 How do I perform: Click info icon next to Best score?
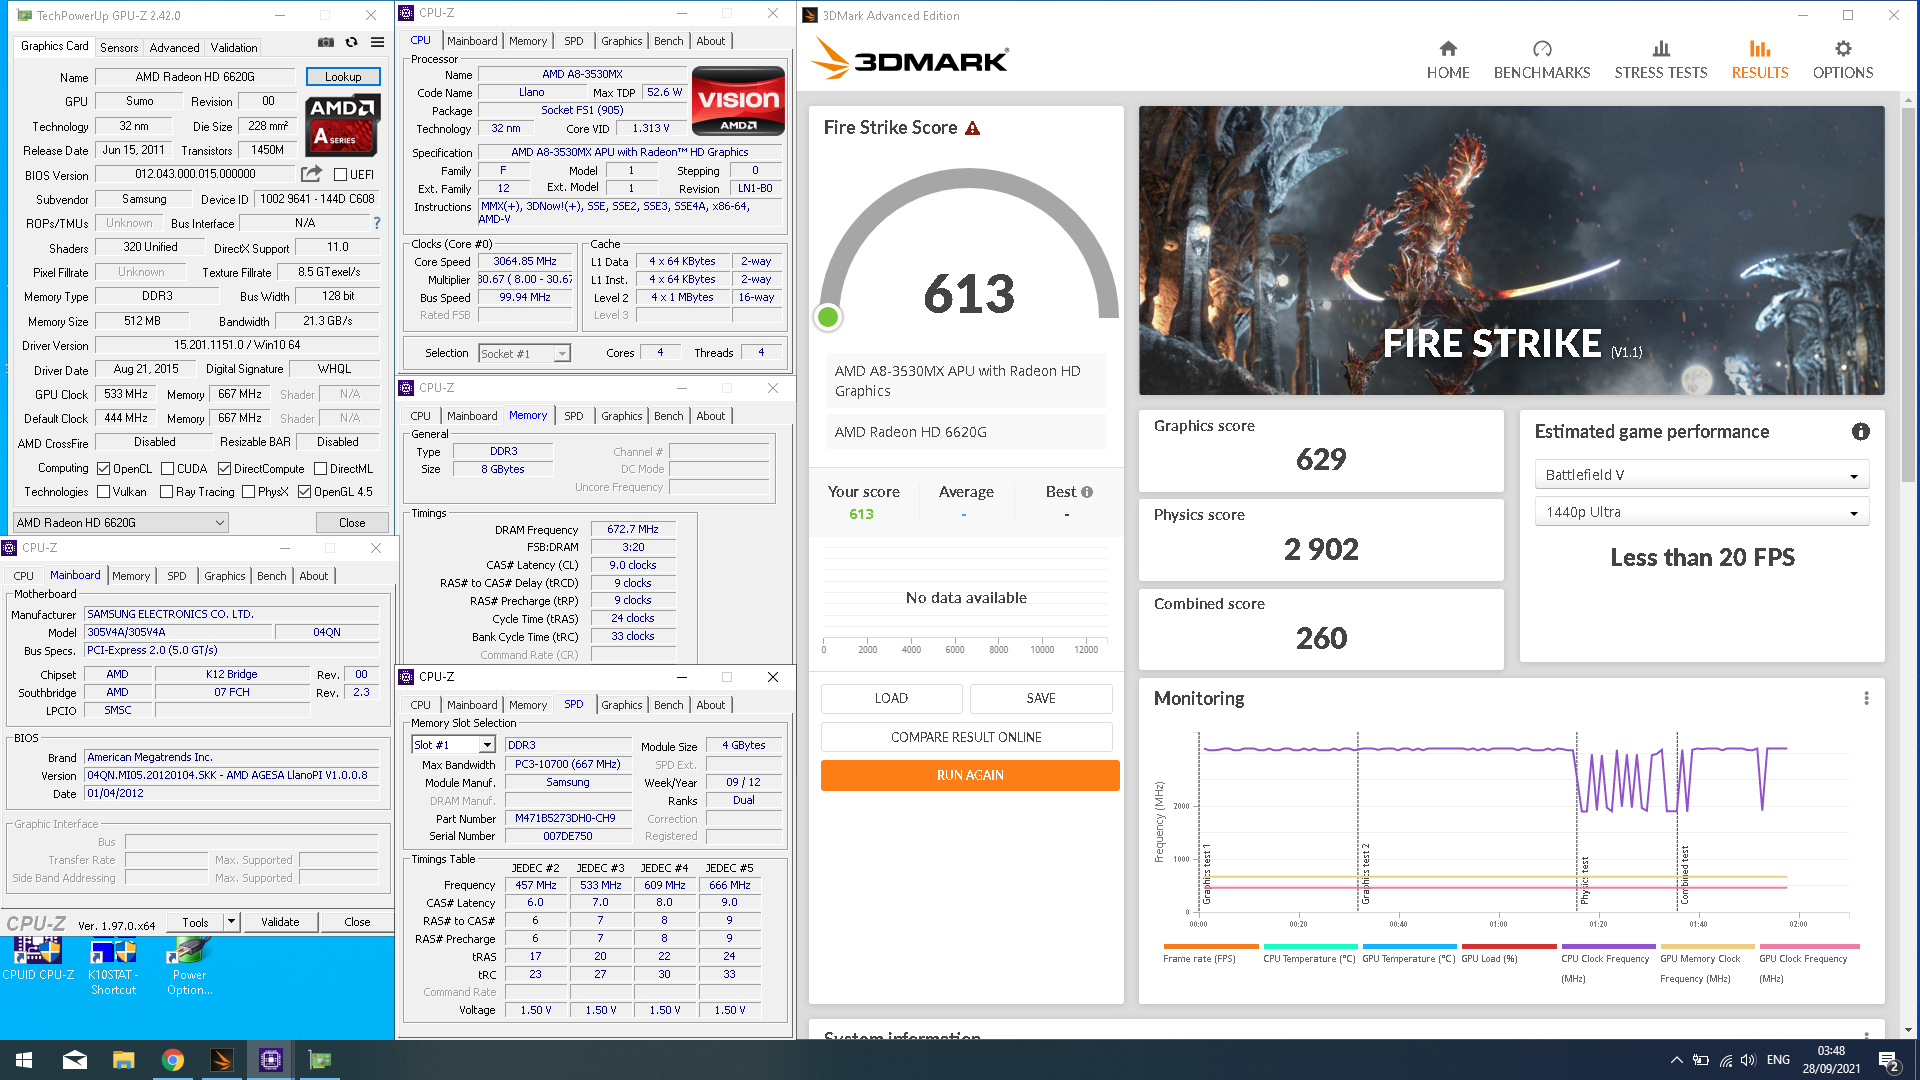[1087, 492]
